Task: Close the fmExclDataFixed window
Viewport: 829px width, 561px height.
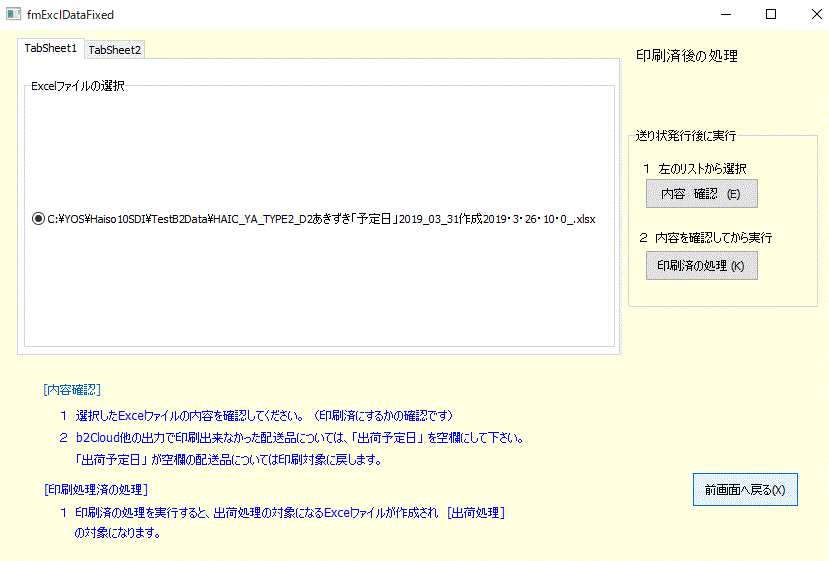Action: [816, 14]
